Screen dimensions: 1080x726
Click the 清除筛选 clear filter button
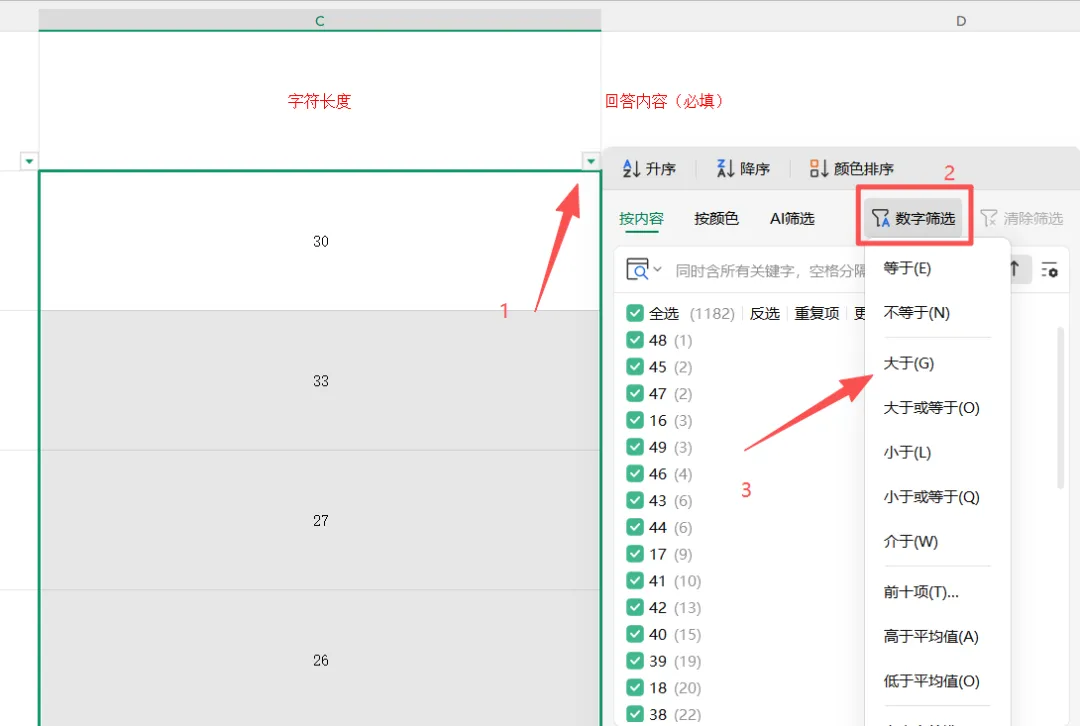pos(1021,218)
